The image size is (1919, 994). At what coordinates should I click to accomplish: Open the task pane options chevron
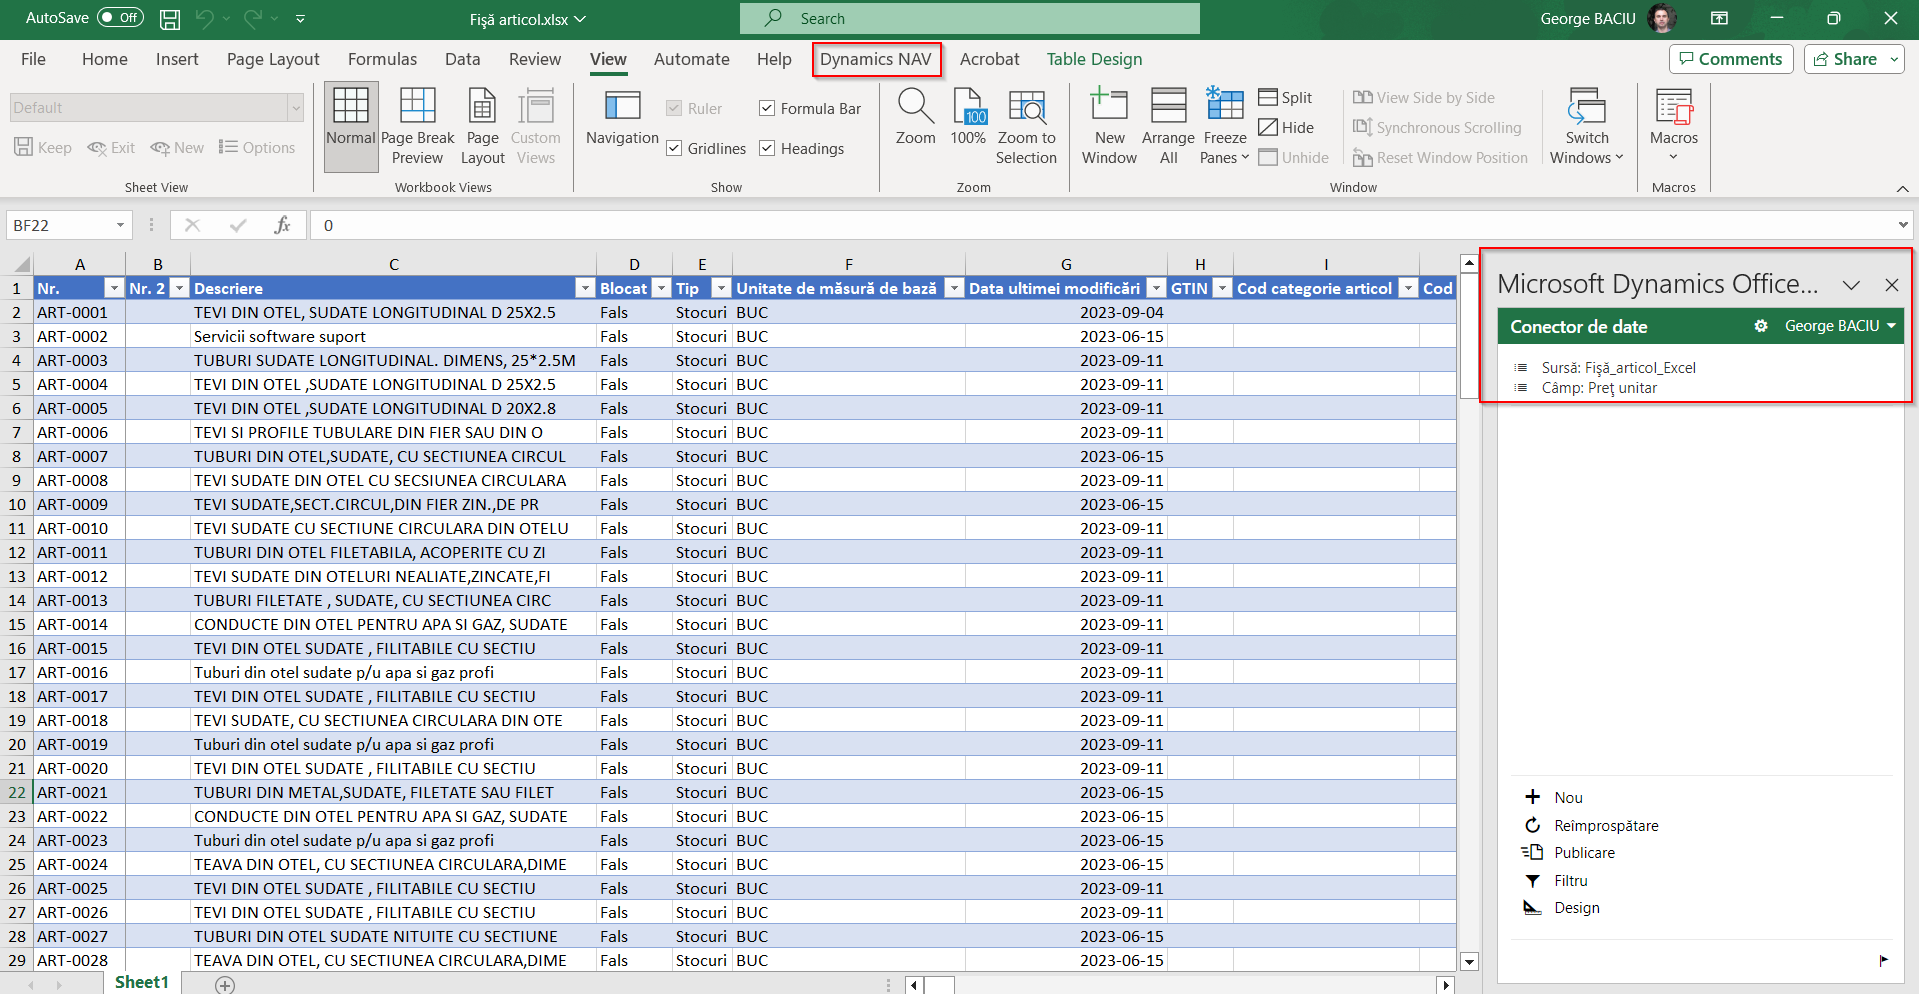click(x=1851, y=285)
